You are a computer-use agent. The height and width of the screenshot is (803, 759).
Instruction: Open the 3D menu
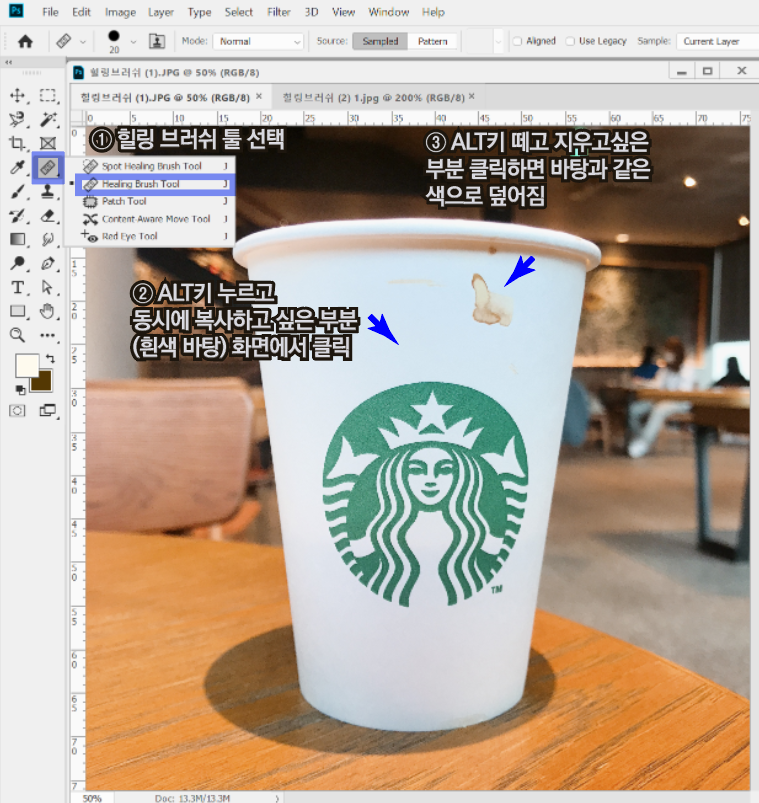311,12
